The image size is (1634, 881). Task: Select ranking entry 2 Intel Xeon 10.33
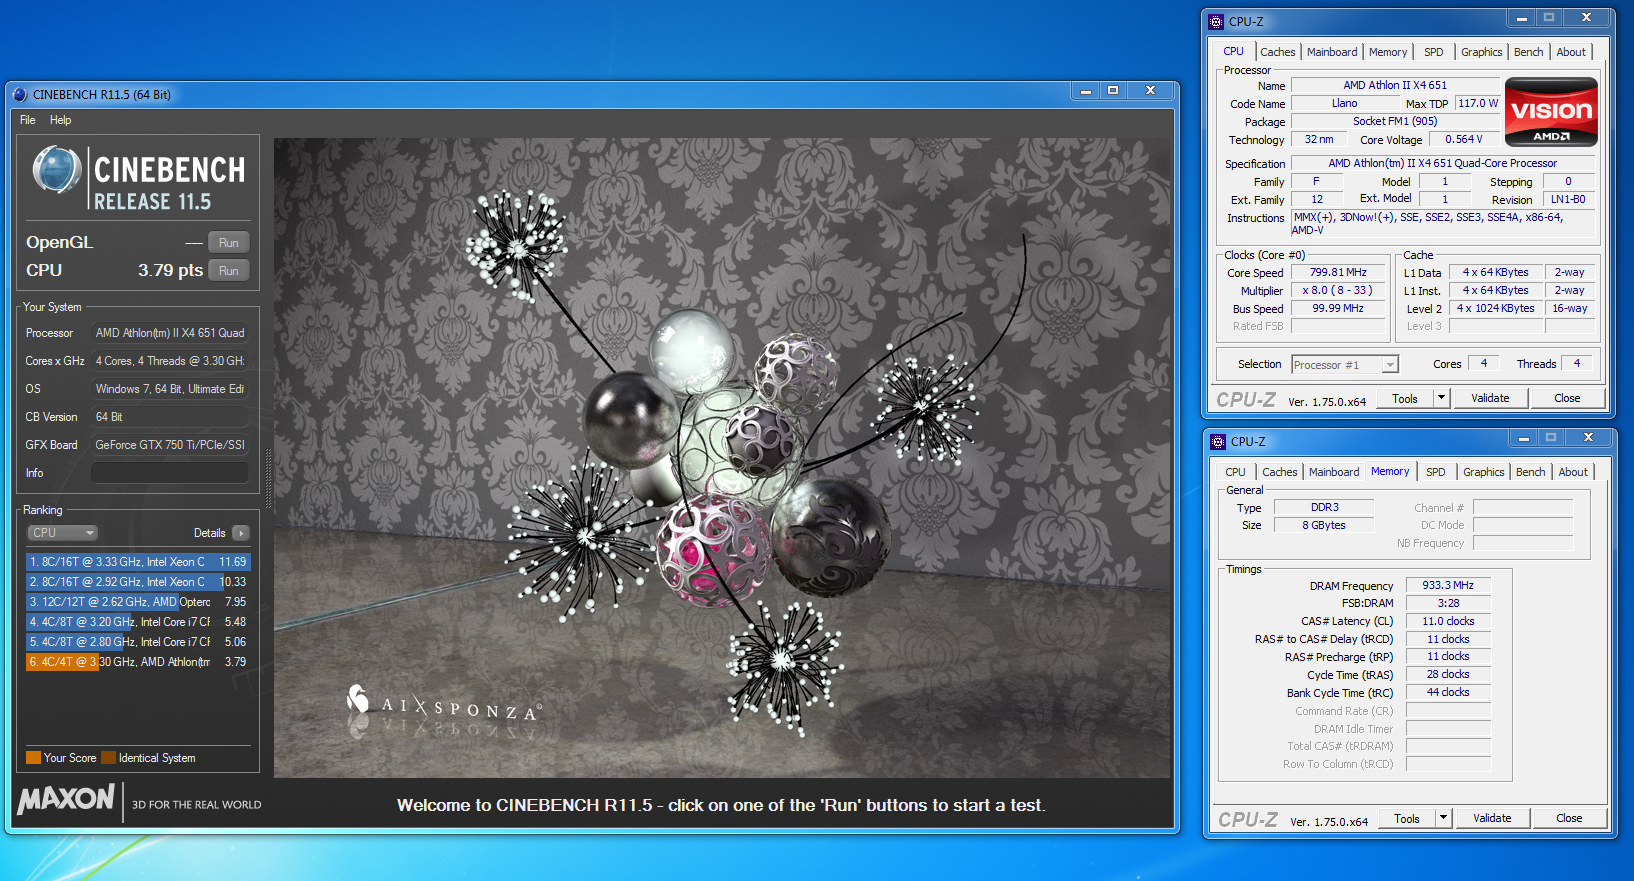(x=138, y=582)
